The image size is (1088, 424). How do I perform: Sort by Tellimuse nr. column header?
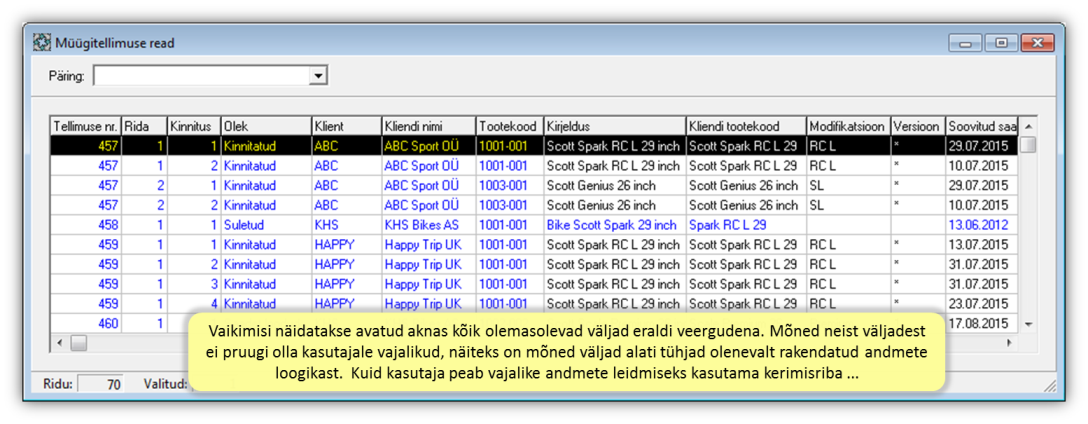tap(85, 126)
